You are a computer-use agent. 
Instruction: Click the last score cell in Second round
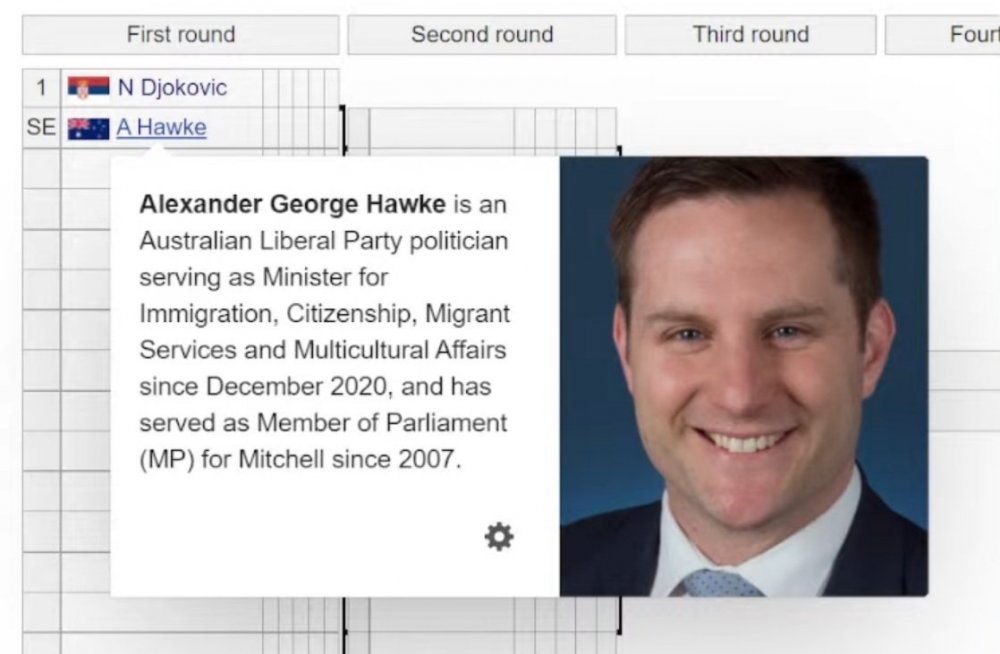coord(606,128)
